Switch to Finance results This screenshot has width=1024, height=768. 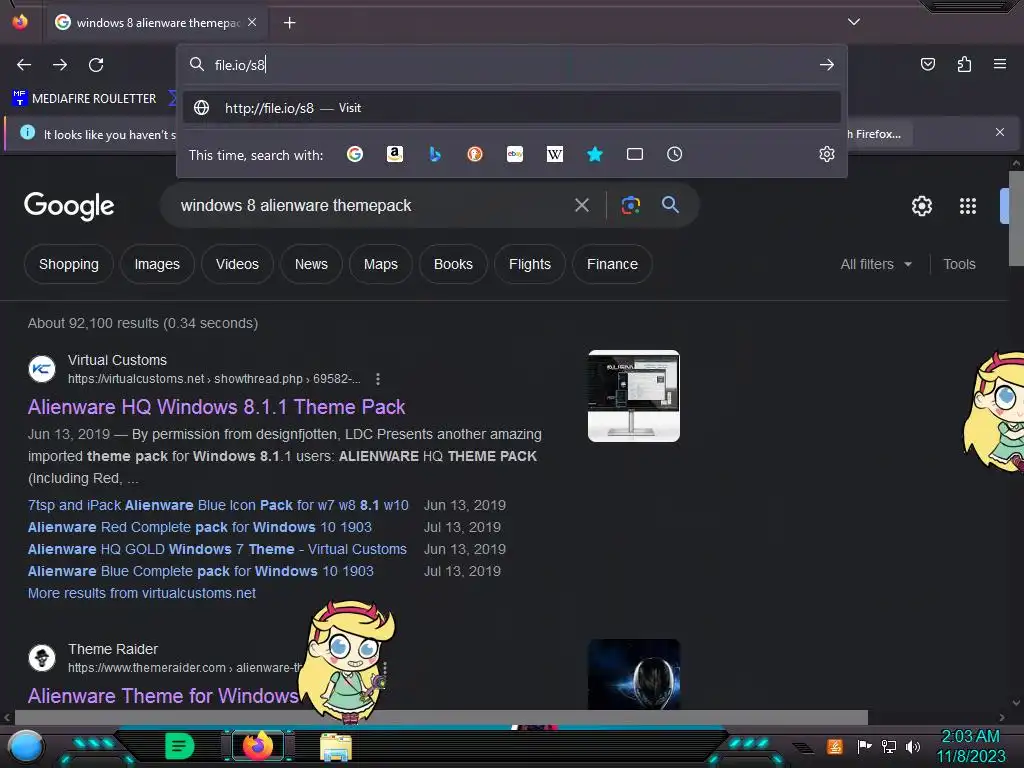pyautogui.click(x=612, y=264)
